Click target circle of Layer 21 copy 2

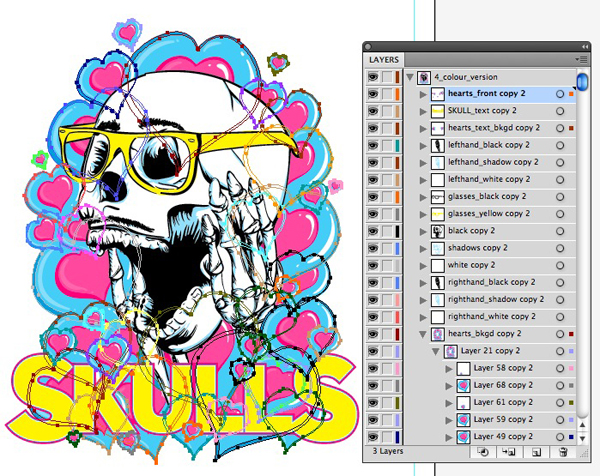coord(560,351)
